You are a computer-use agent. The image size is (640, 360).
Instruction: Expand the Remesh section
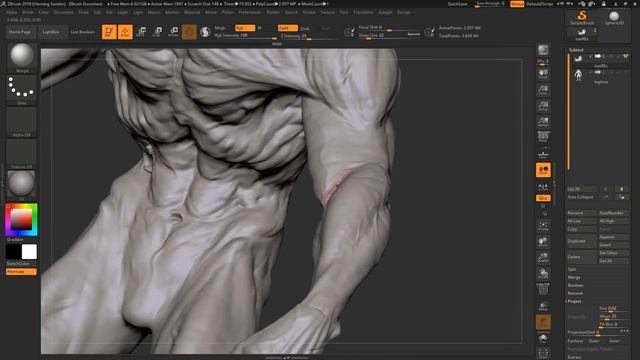pyautogui.click(x=575, y=293)
